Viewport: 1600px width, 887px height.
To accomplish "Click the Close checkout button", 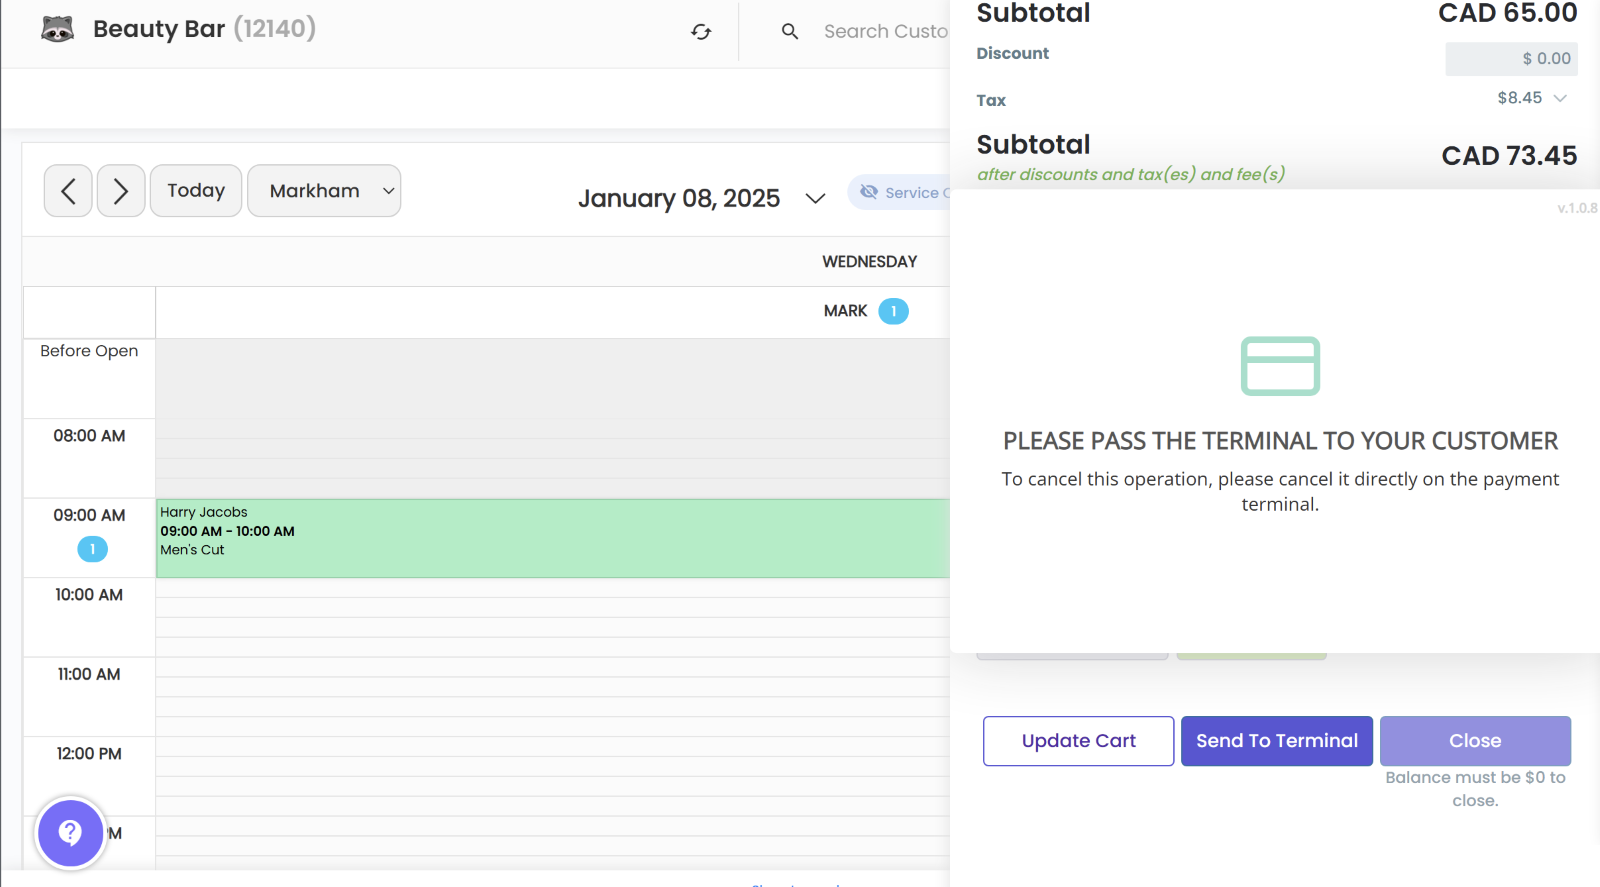I will [x=1475, y=741].
